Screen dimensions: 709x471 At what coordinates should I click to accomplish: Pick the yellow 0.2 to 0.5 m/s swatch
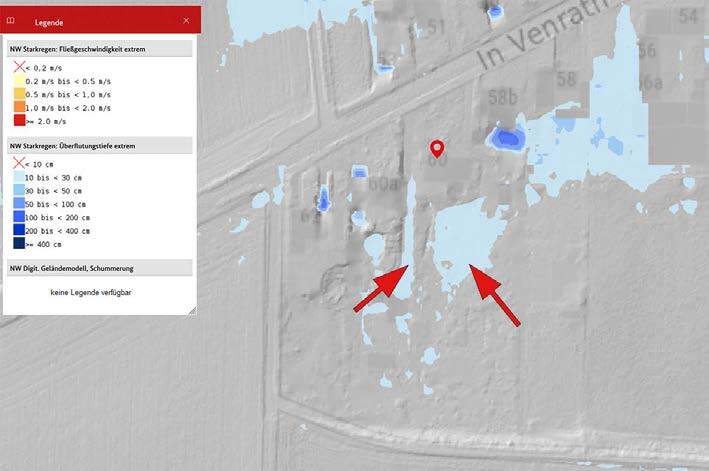(19, 81)
